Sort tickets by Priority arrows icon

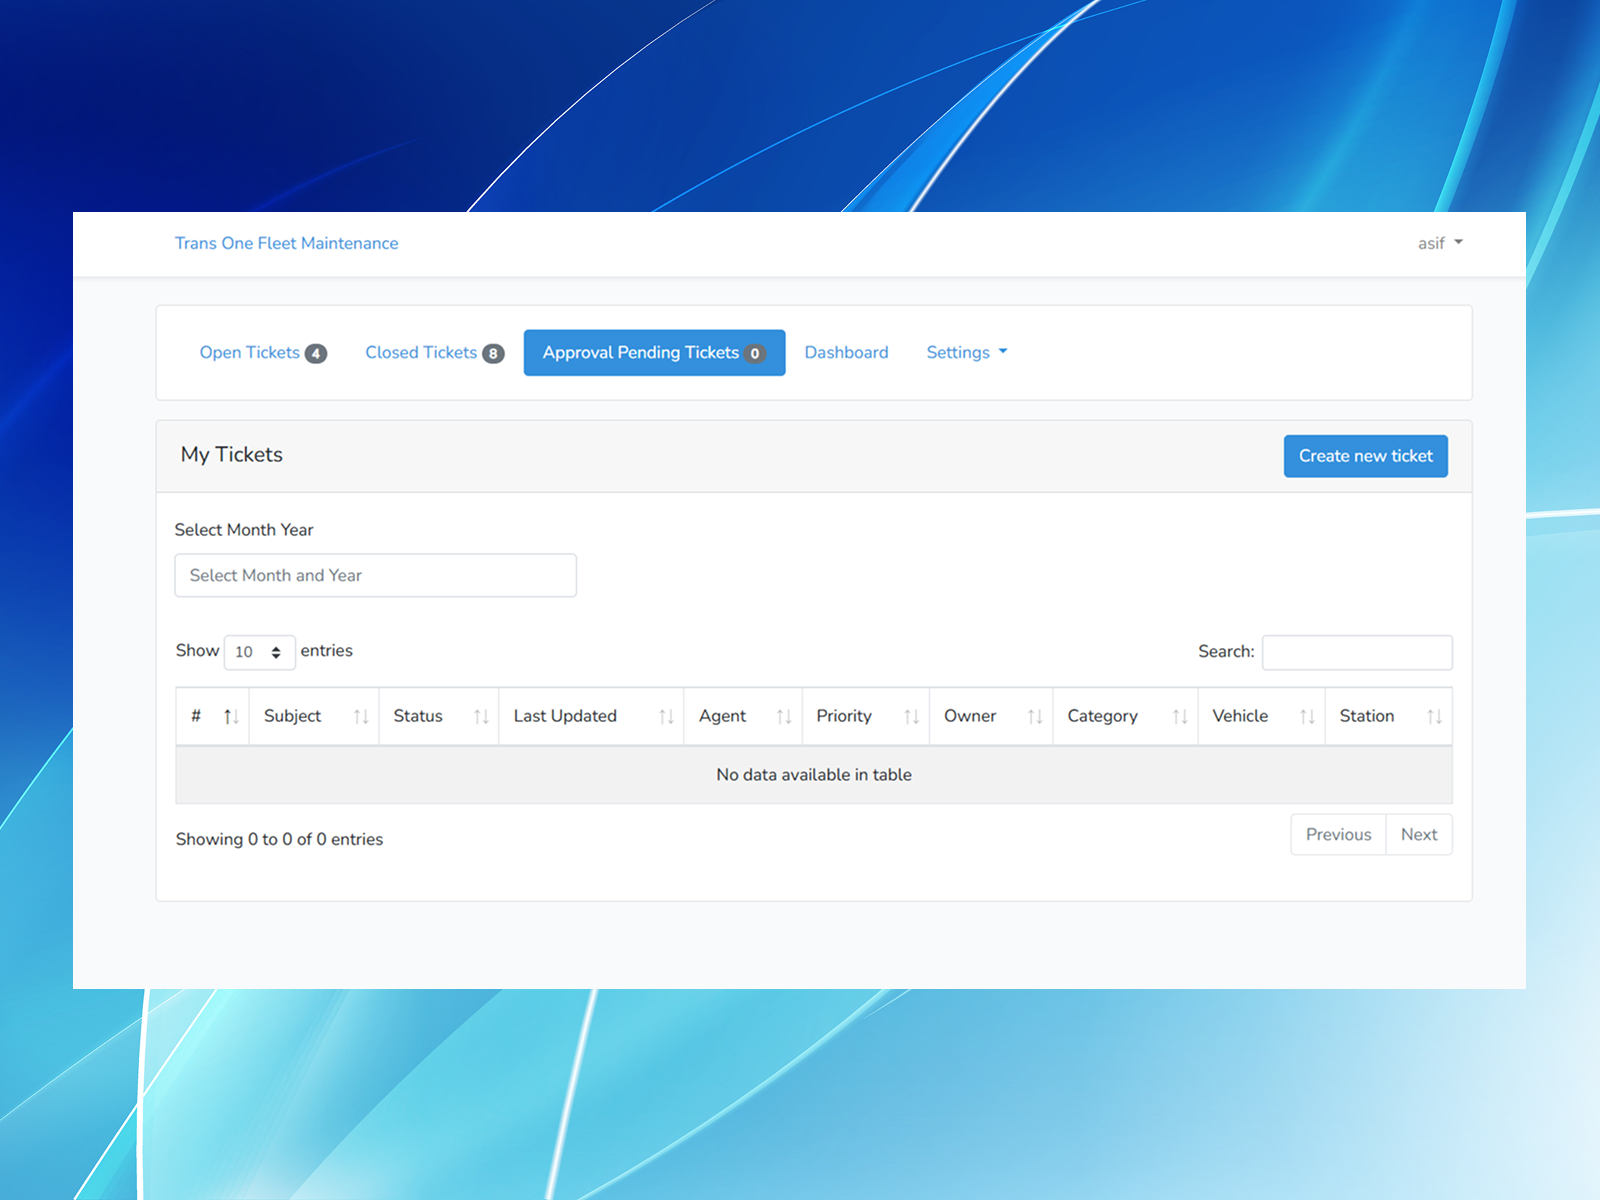(x=911, y=716)
